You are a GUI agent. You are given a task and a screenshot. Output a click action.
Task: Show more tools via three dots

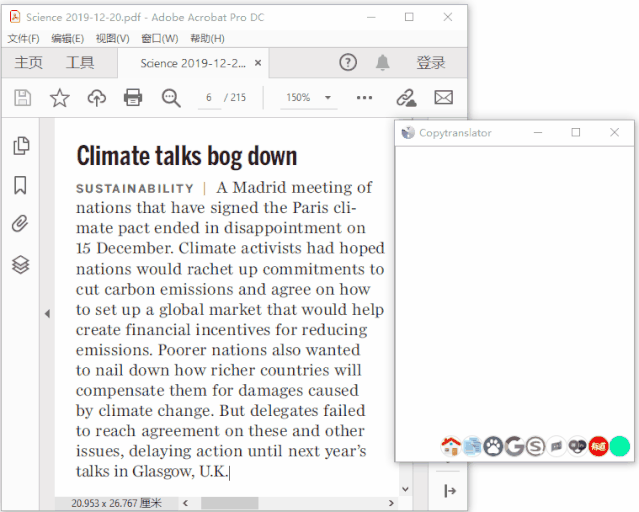pos(364,98)
